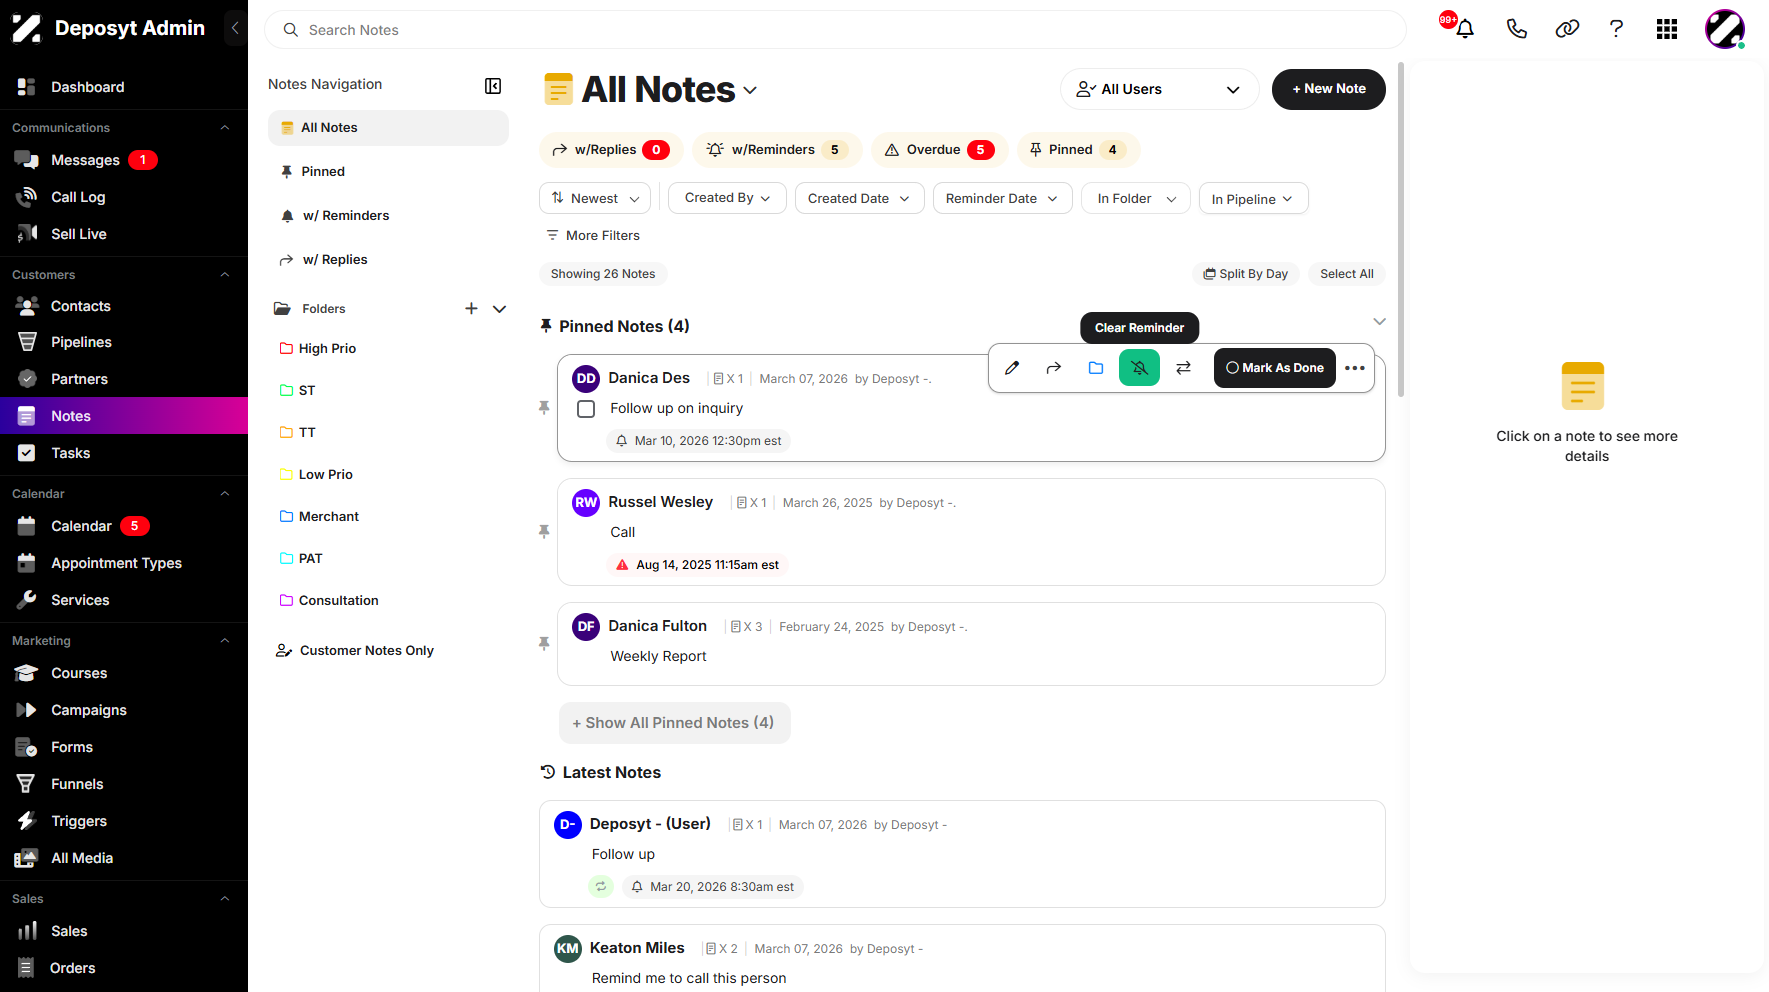
Task: Toggle the w/Reminders filter chip
Action: [777, 150]
